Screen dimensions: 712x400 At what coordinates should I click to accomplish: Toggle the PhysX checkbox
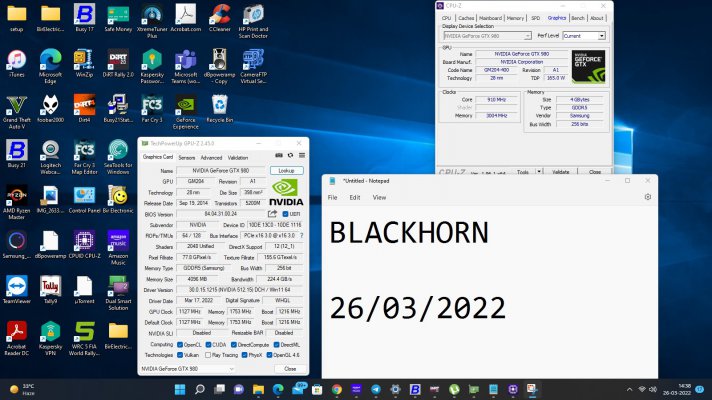(244, 355)
